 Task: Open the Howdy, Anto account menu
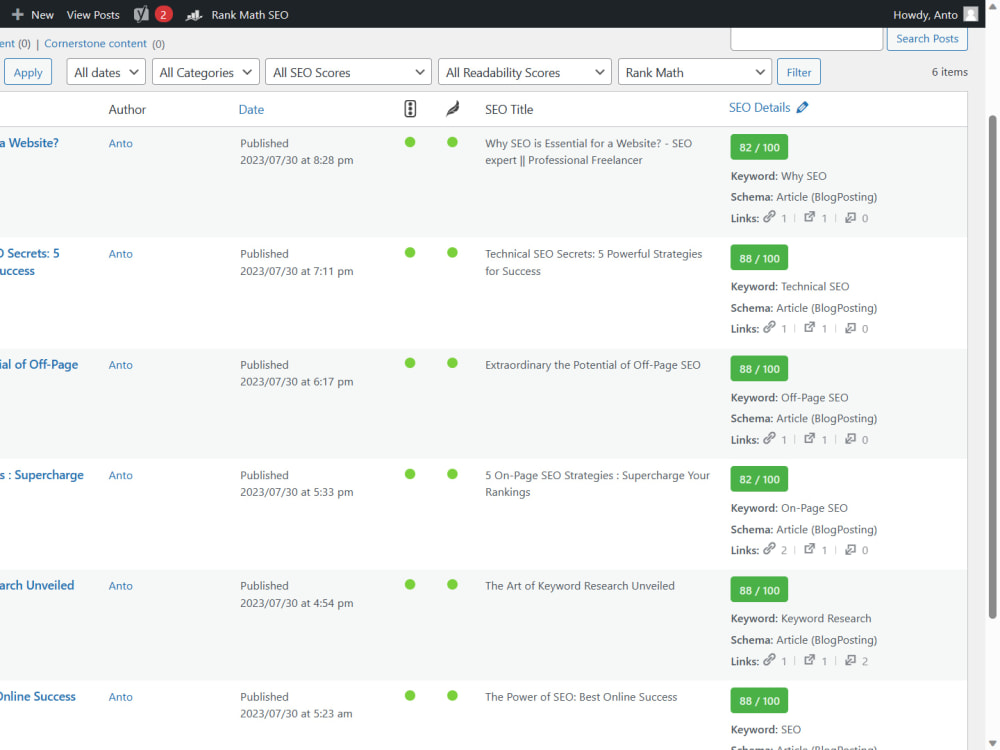coord(935,14)
